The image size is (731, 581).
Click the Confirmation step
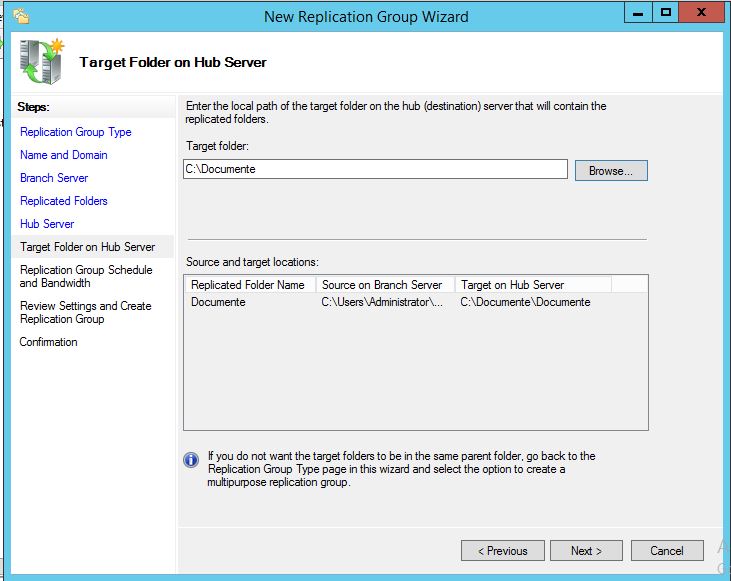(x=49, y=342)
